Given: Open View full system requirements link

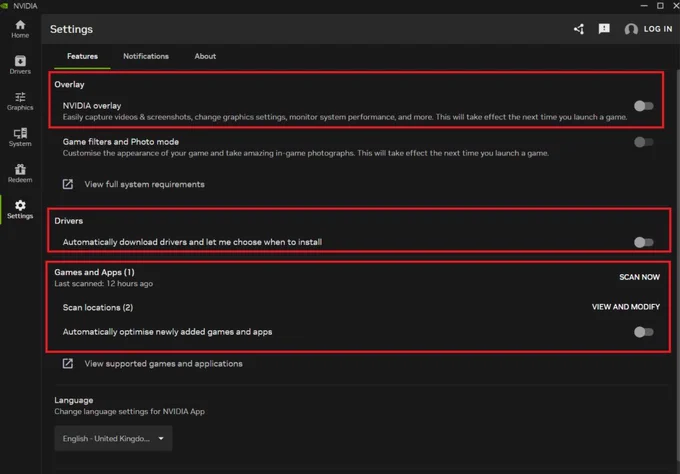Looking at the screenshot, I should [x=144, y=184].
